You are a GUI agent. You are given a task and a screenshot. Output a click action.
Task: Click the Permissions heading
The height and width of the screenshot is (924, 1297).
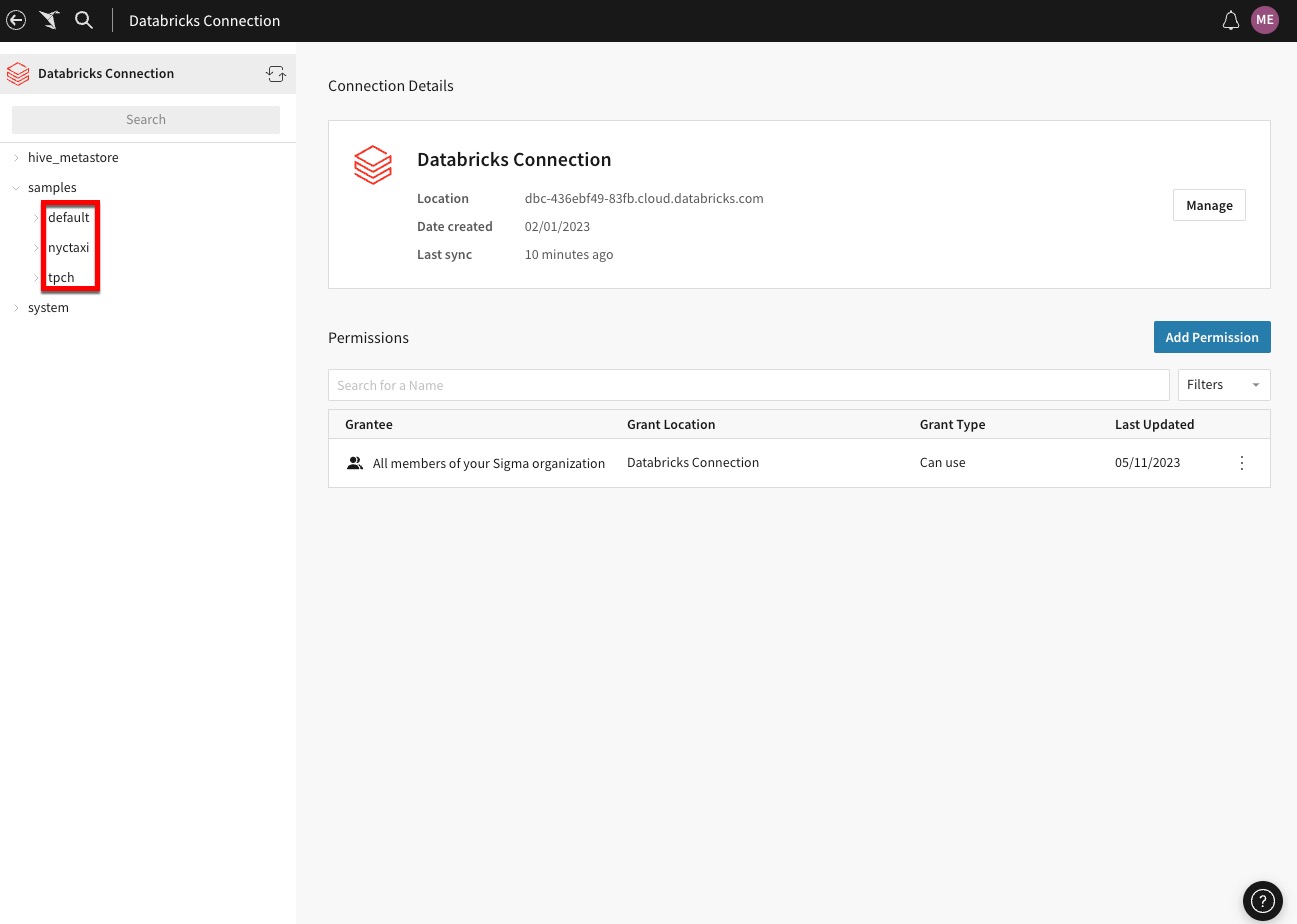pos(368,338)
